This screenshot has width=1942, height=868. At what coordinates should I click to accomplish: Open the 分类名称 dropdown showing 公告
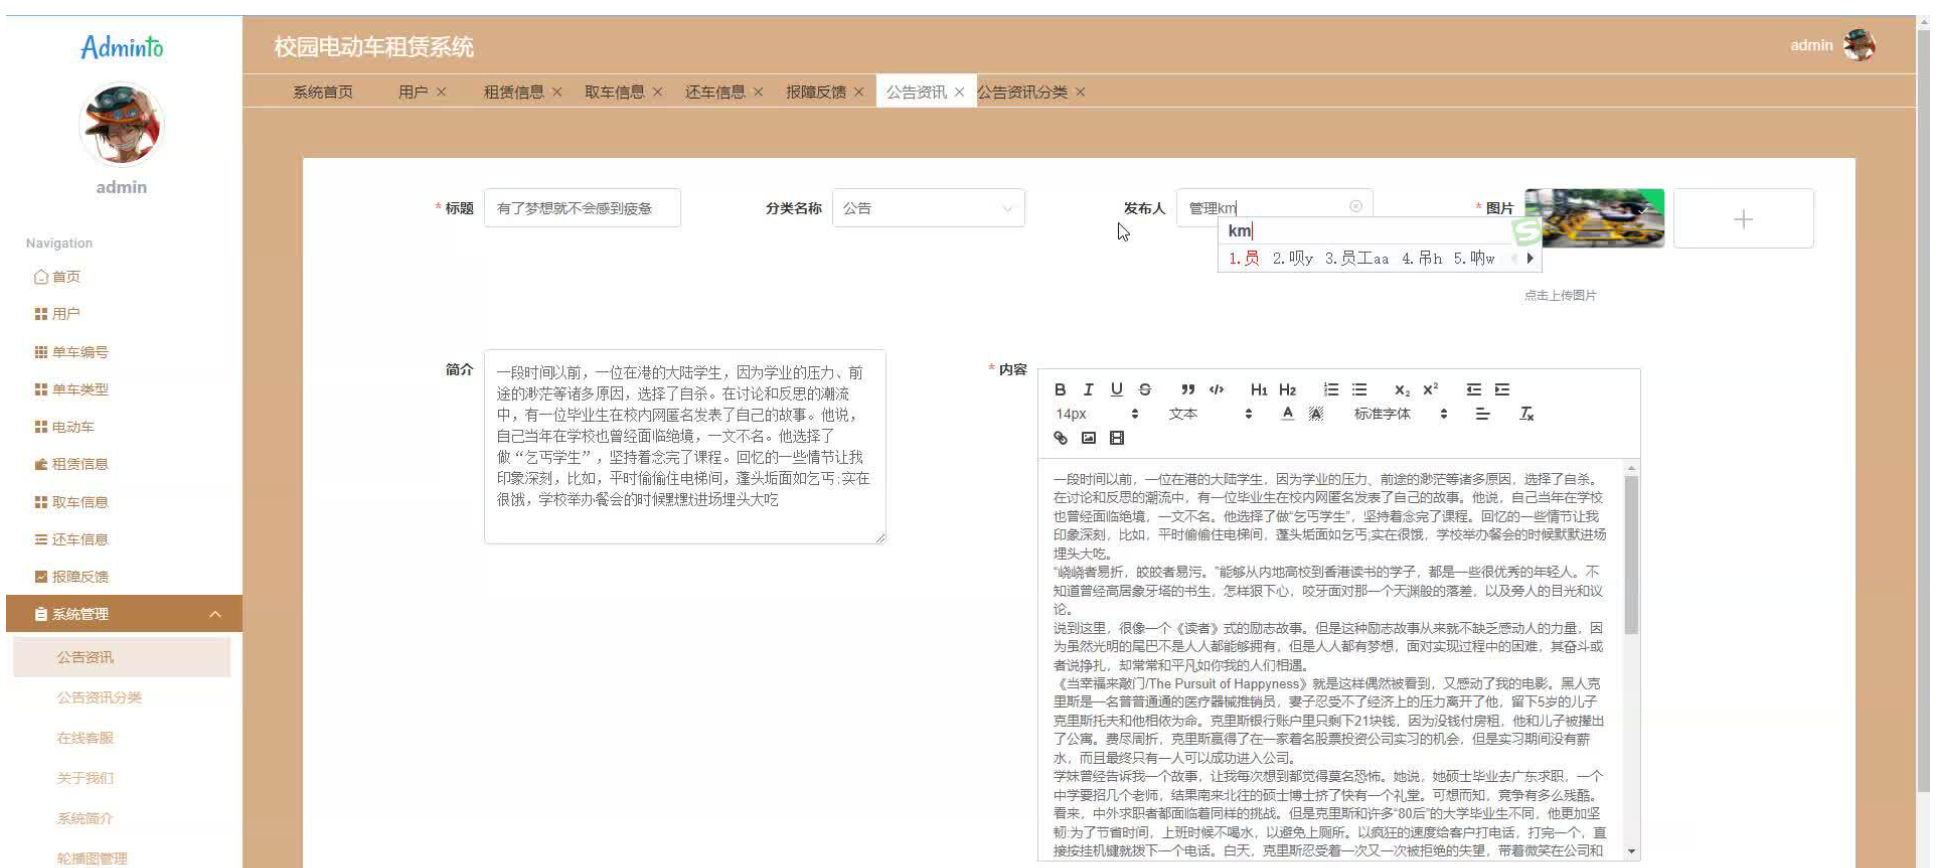(928, 208)
